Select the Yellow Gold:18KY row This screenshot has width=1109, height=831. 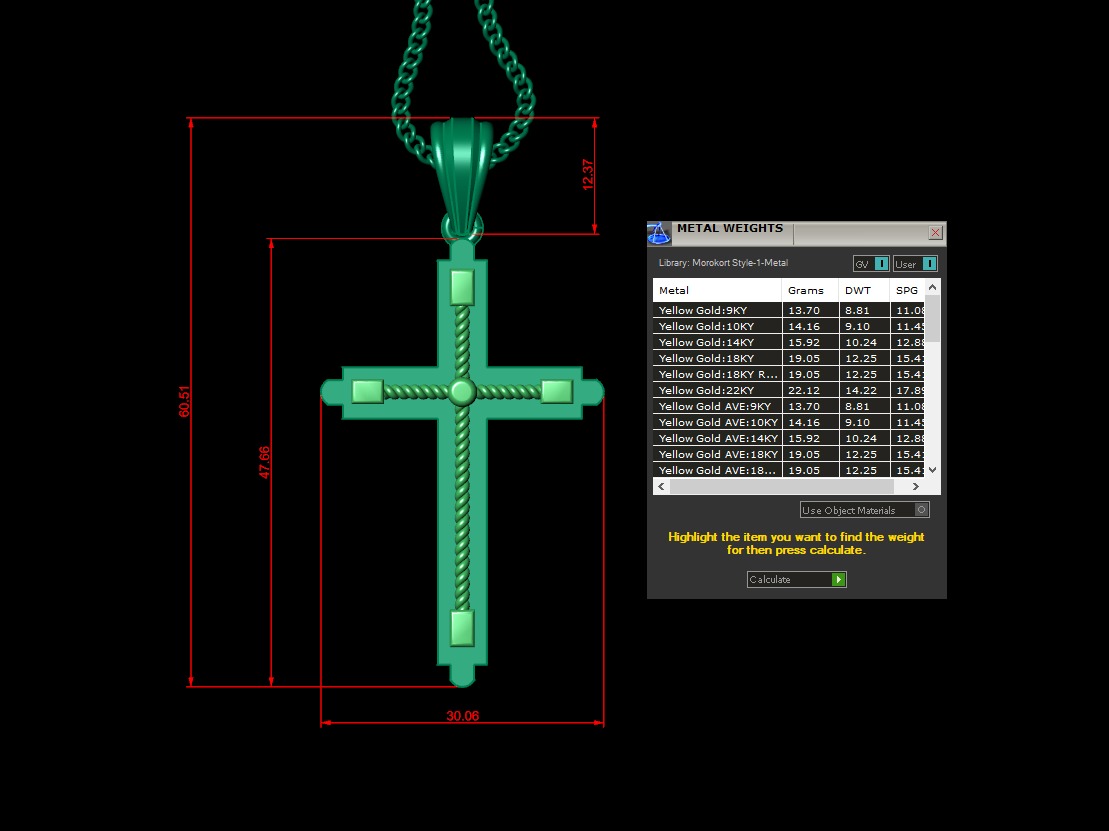tap(789, 358)
